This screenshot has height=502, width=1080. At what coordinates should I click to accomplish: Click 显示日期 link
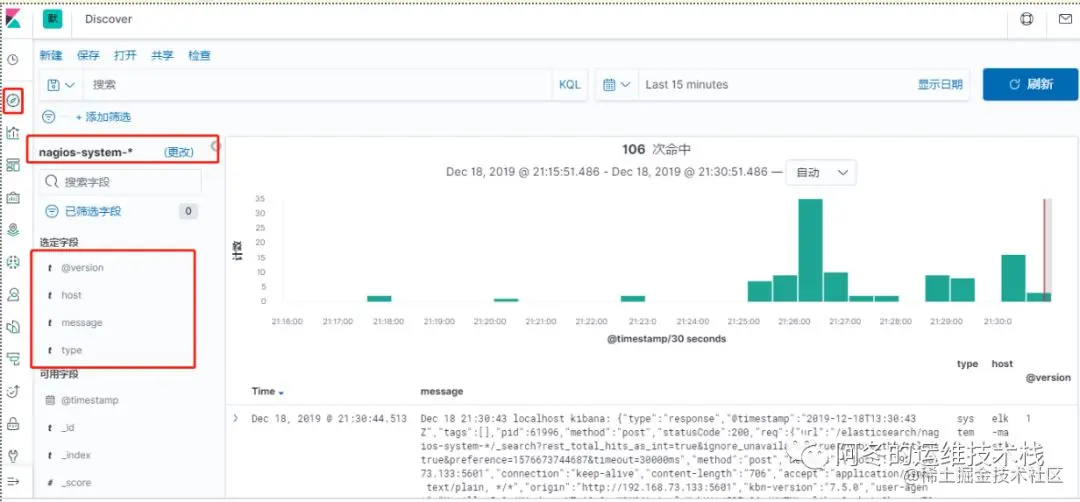point(940,85)
